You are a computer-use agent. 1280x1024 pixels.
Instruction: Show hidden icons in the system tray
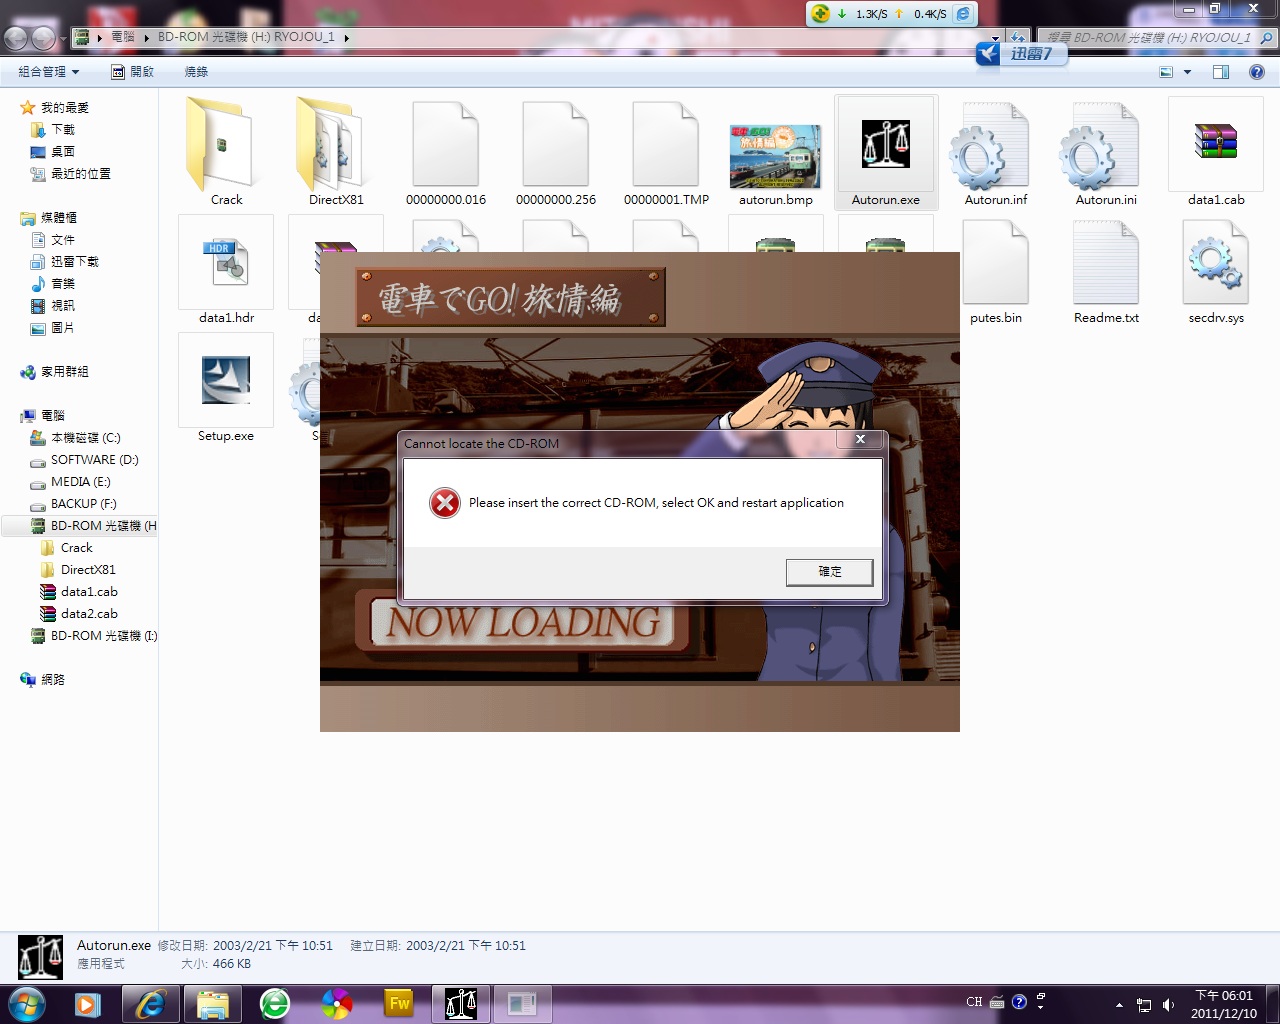pos(1119,1005)
